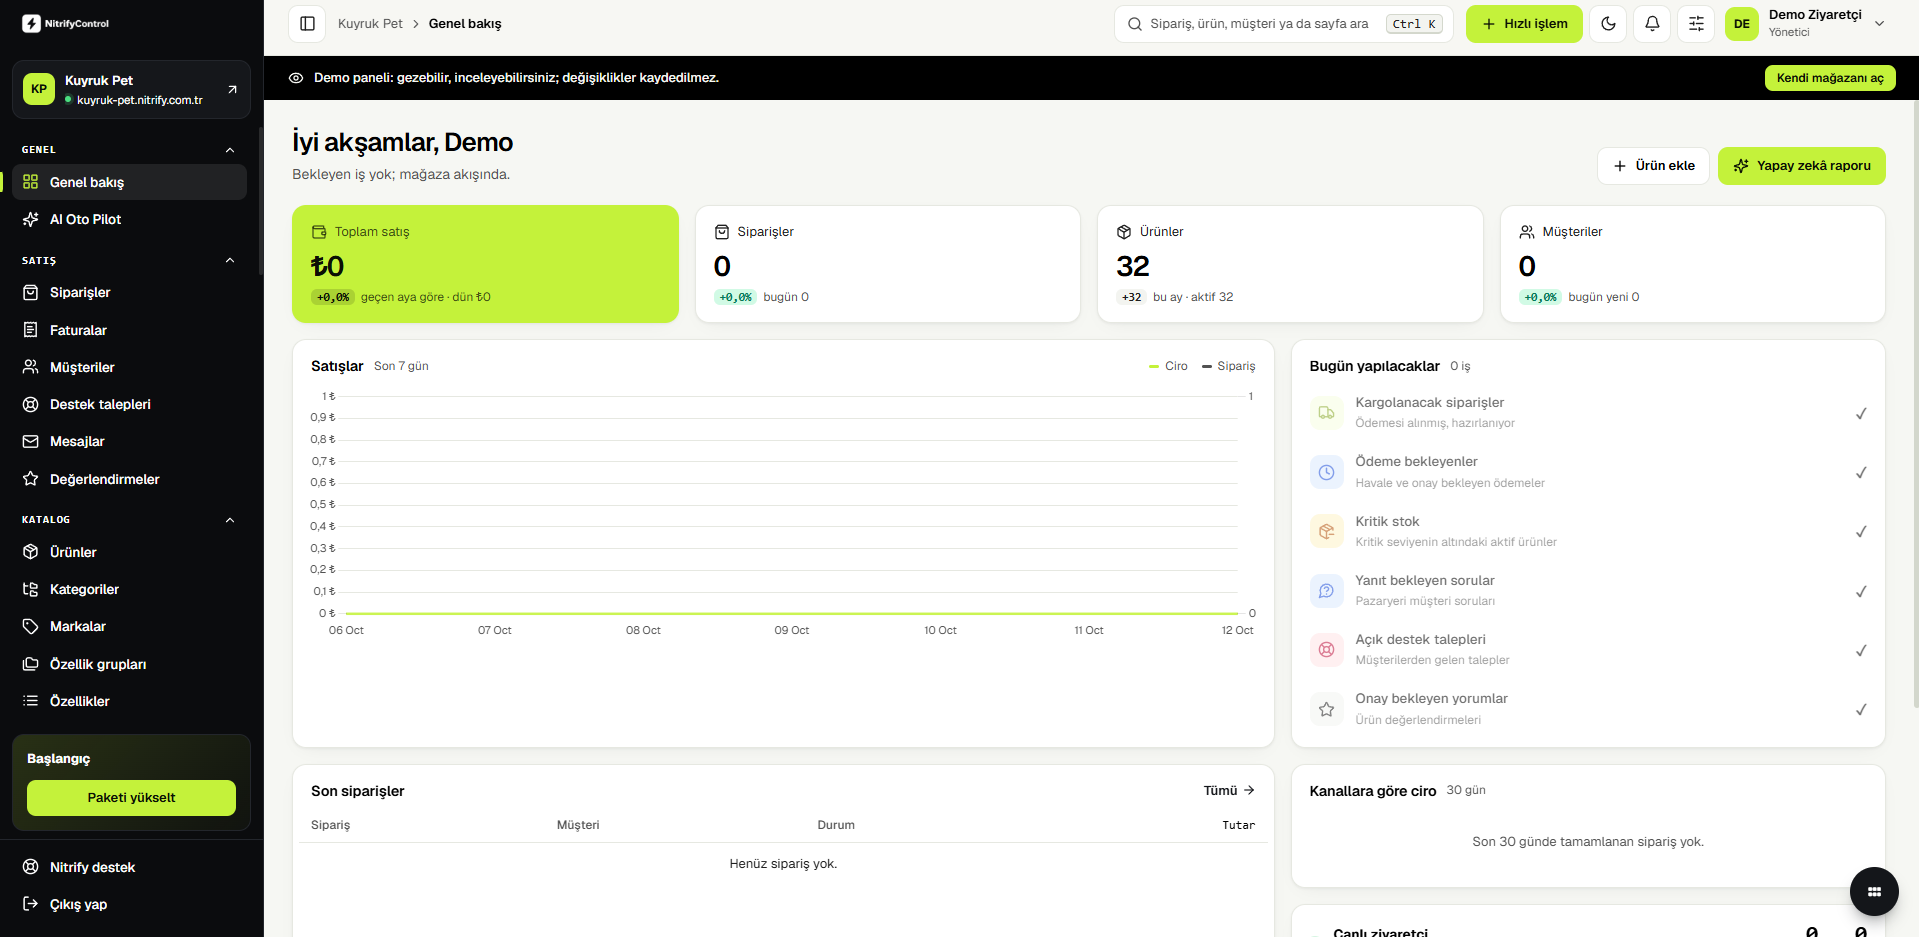Open the floating chat widget button
The width and height of the screenshot is (1919, 937).
point(1874,891)
